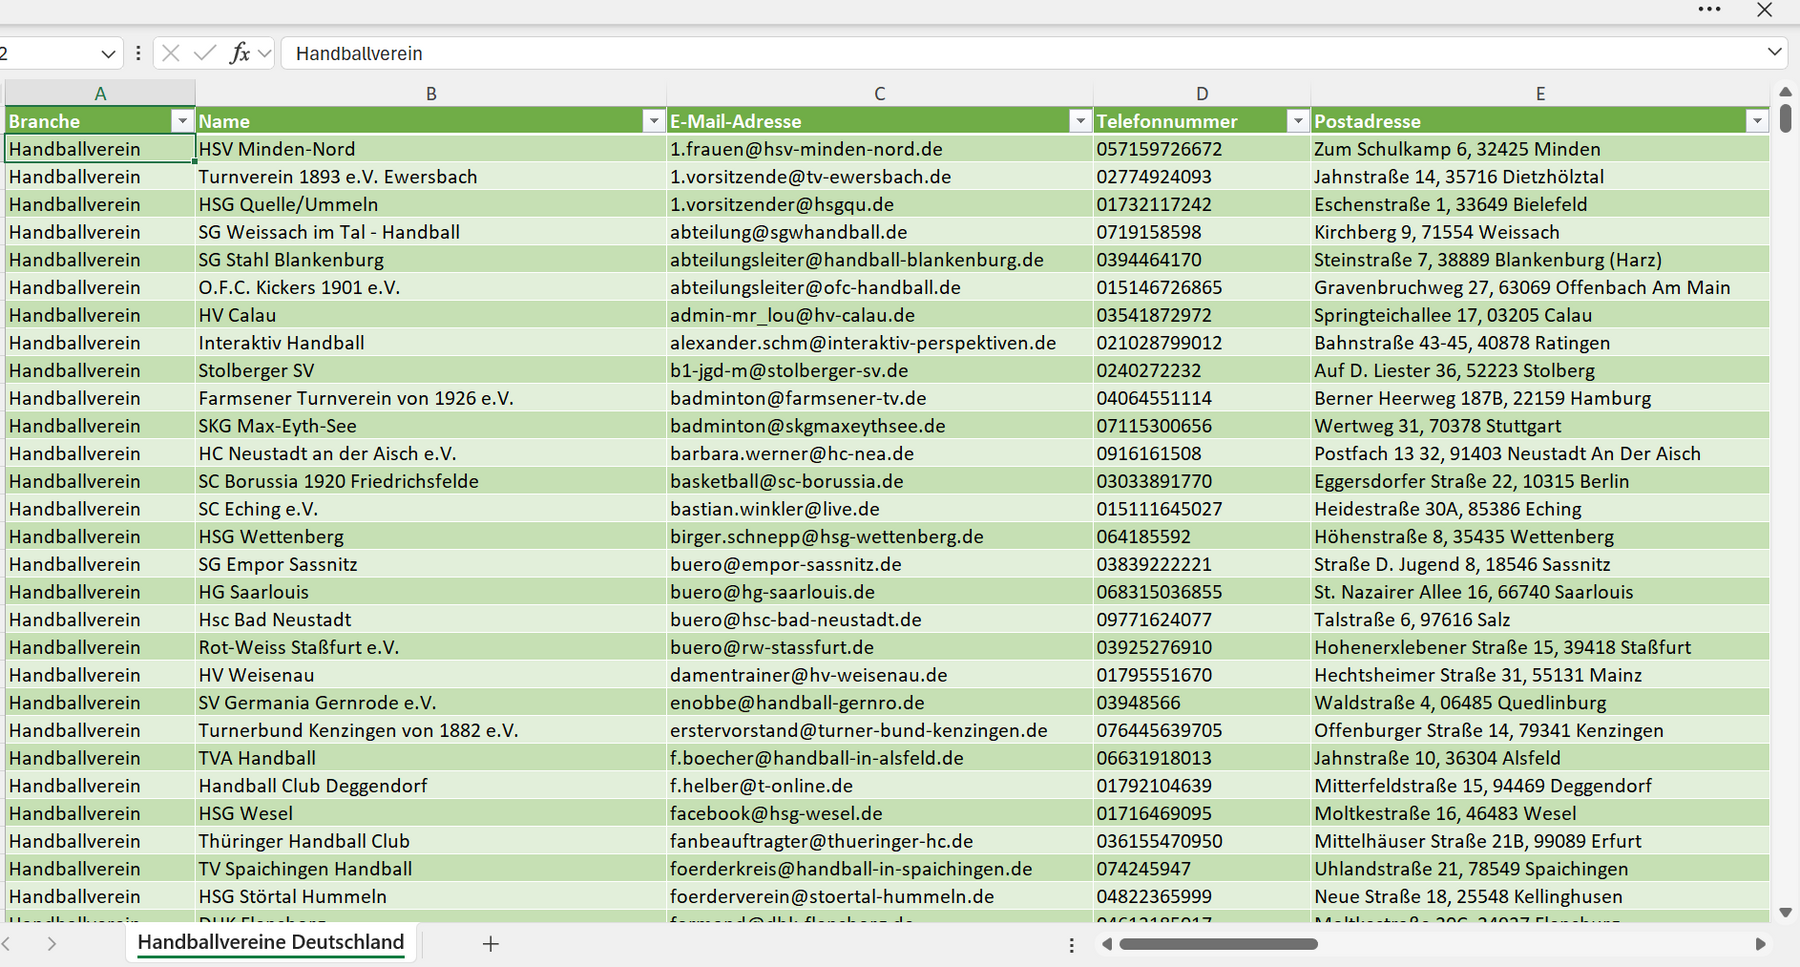1800x967 pixels.
Task: Select the cell SV Germania Gernrode e.V.
Action: 431,703
